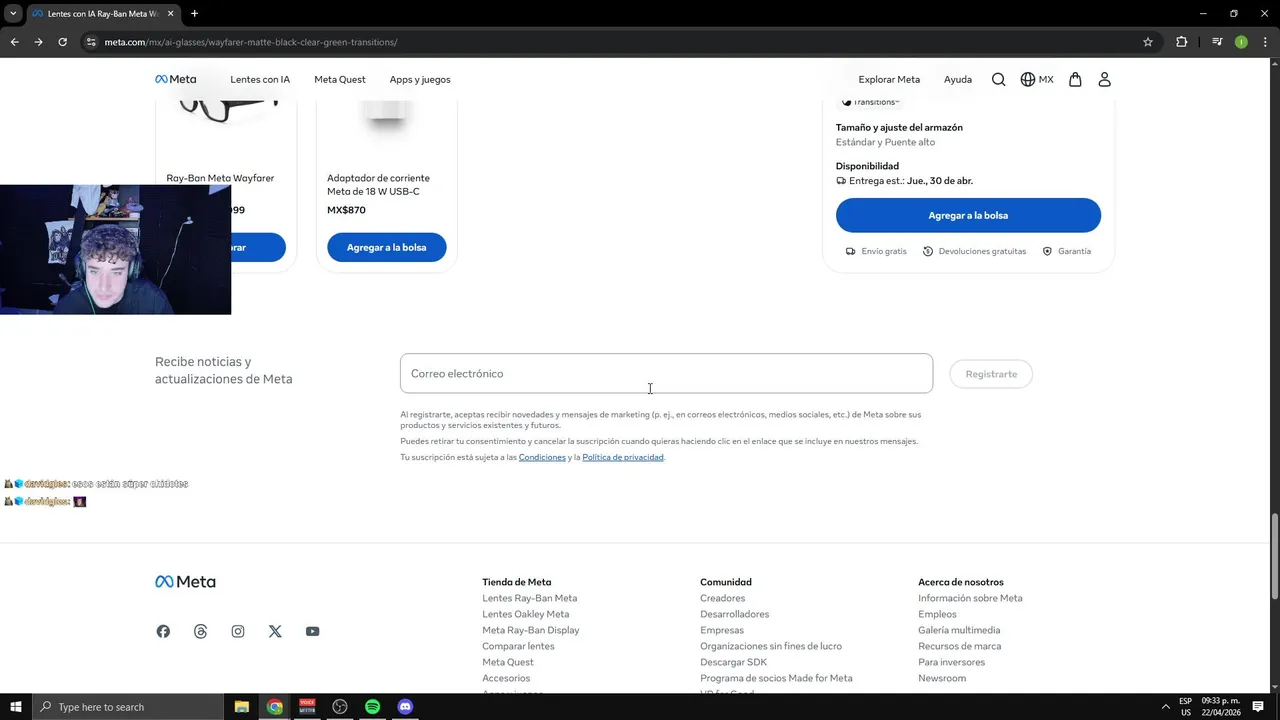Open Meta's Instagram icon in footer
Image resolution: width=1280 pixels, height=720 pixels.
coord(238,631)
